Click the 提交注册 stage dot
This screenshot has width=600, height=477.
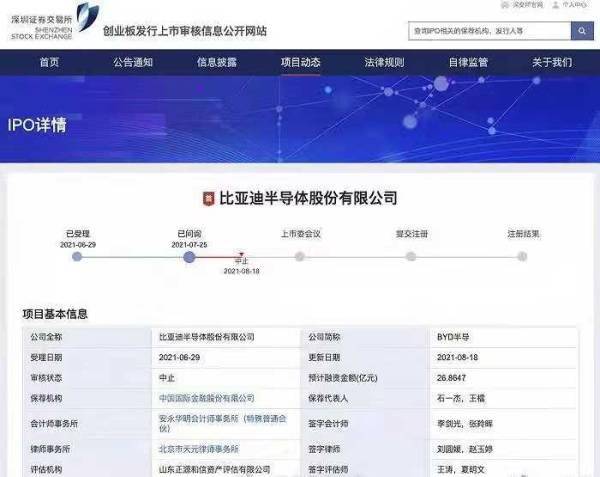pos(411,257)
